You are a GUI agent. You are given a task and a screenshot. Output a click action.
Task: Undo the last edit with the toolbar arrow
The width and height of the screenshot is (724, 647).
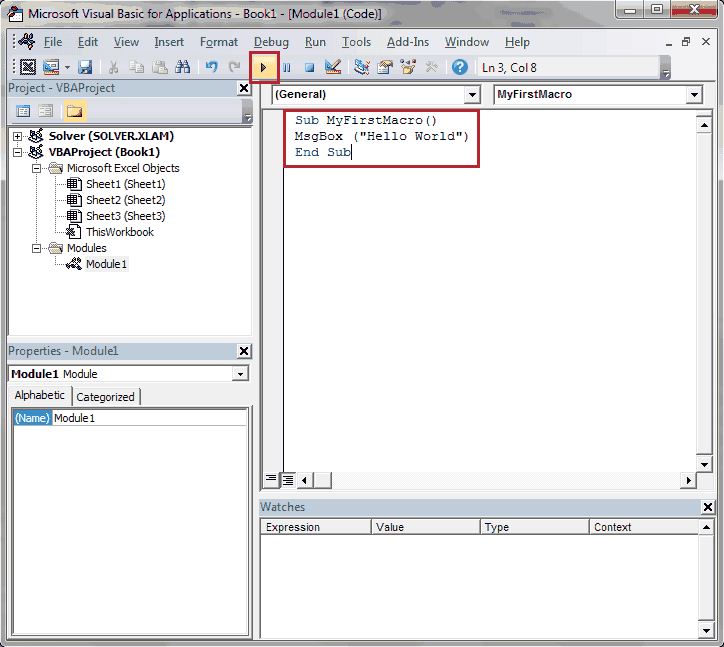click(211, 67)
